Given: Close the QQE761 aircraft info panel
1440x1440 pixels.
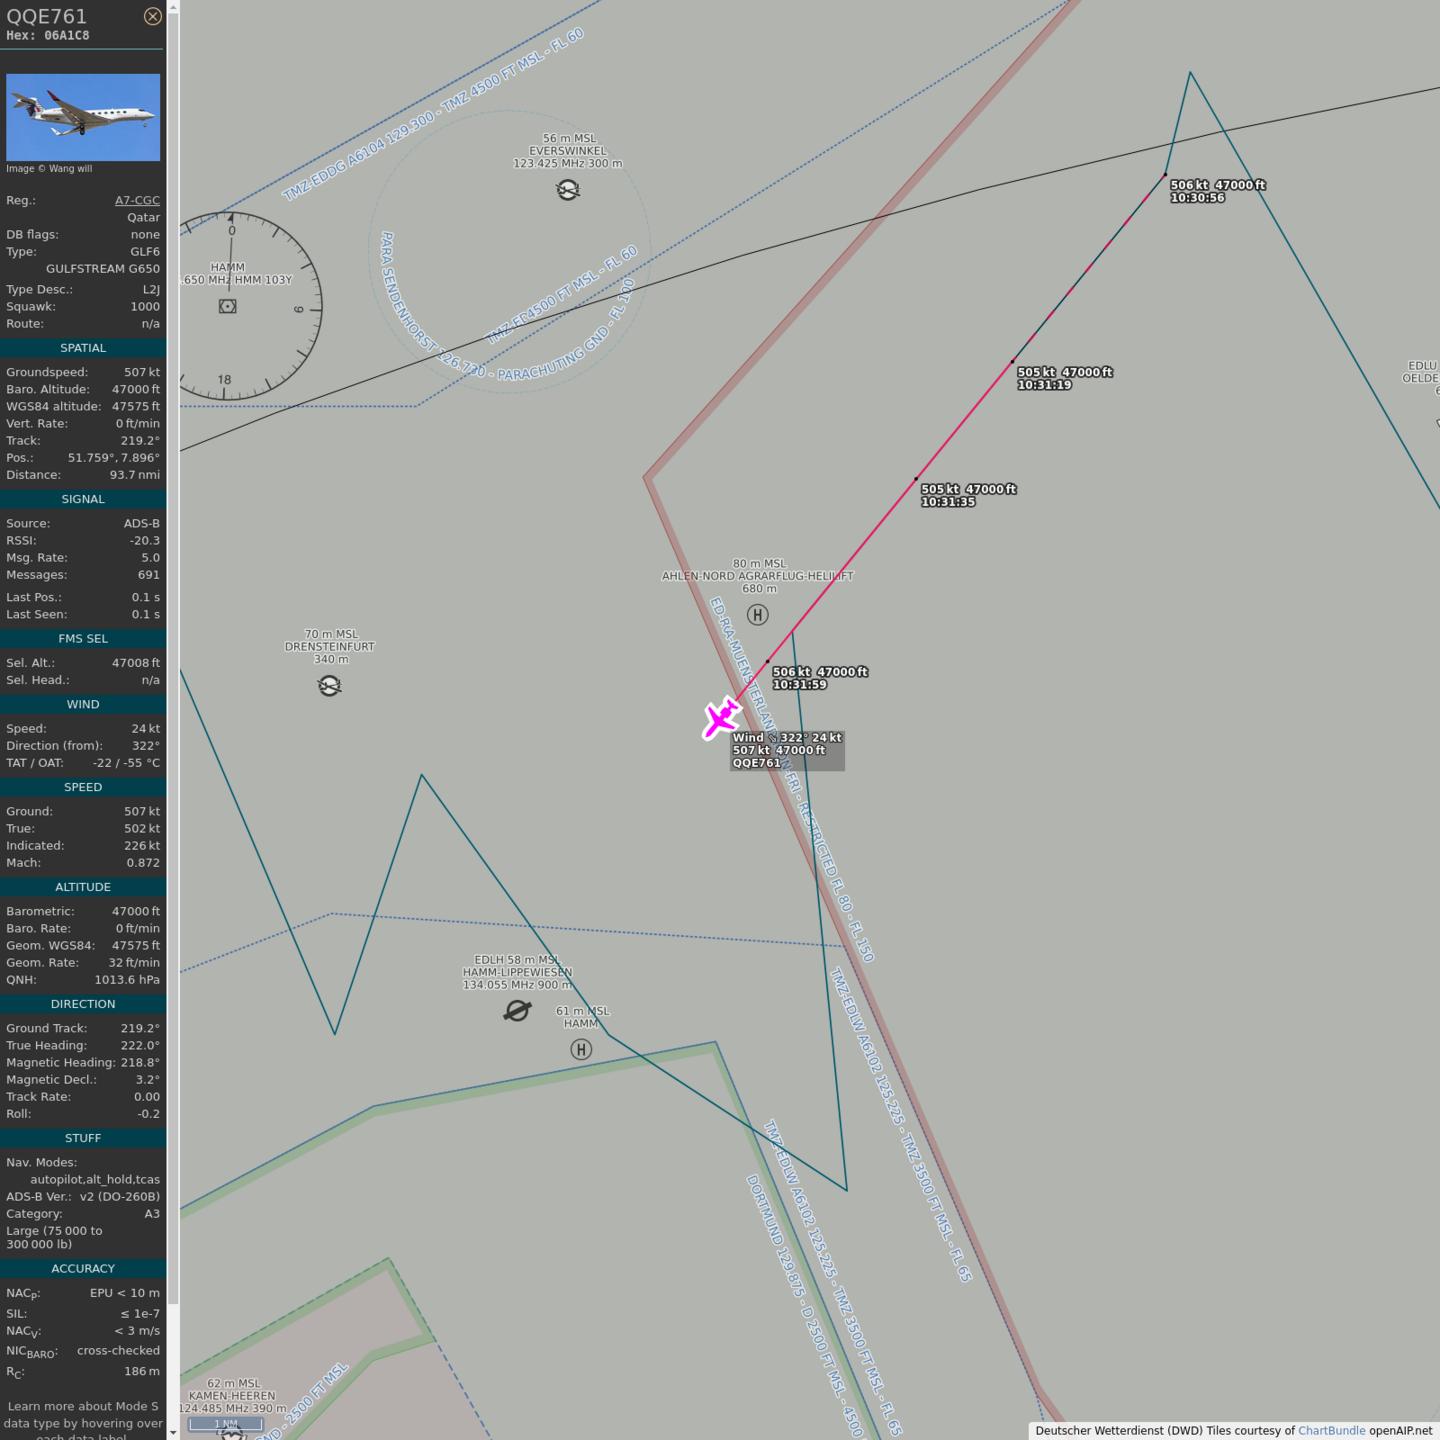Looking at the screenshot, I should click(153, 16).
